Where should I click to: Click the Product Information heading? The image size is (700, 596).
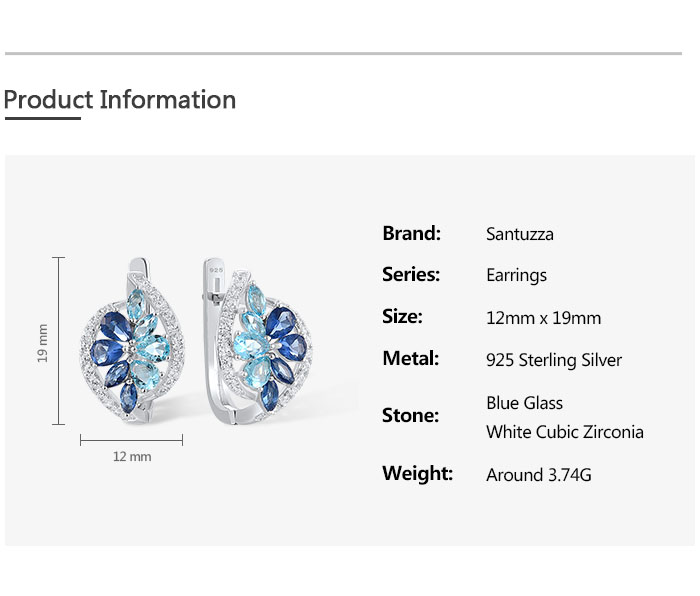[120, 100]
